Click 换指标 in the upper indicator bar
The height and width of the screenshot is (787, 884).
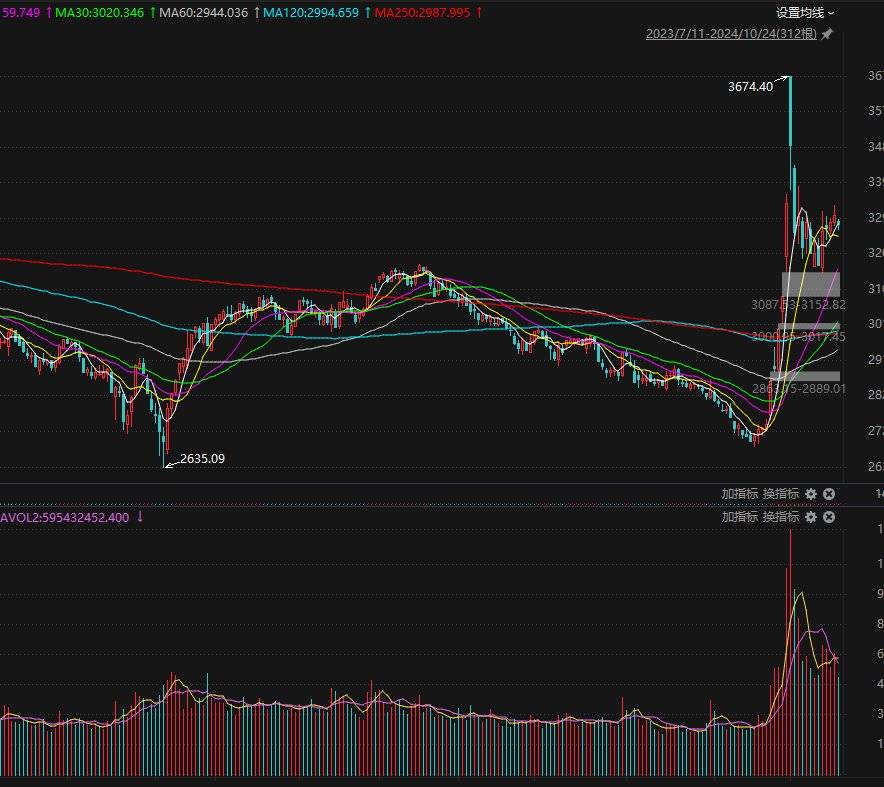[x=781, y=493]
